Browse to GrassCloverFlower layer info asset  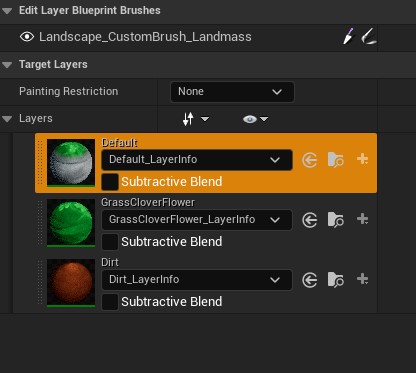point(336,220)
